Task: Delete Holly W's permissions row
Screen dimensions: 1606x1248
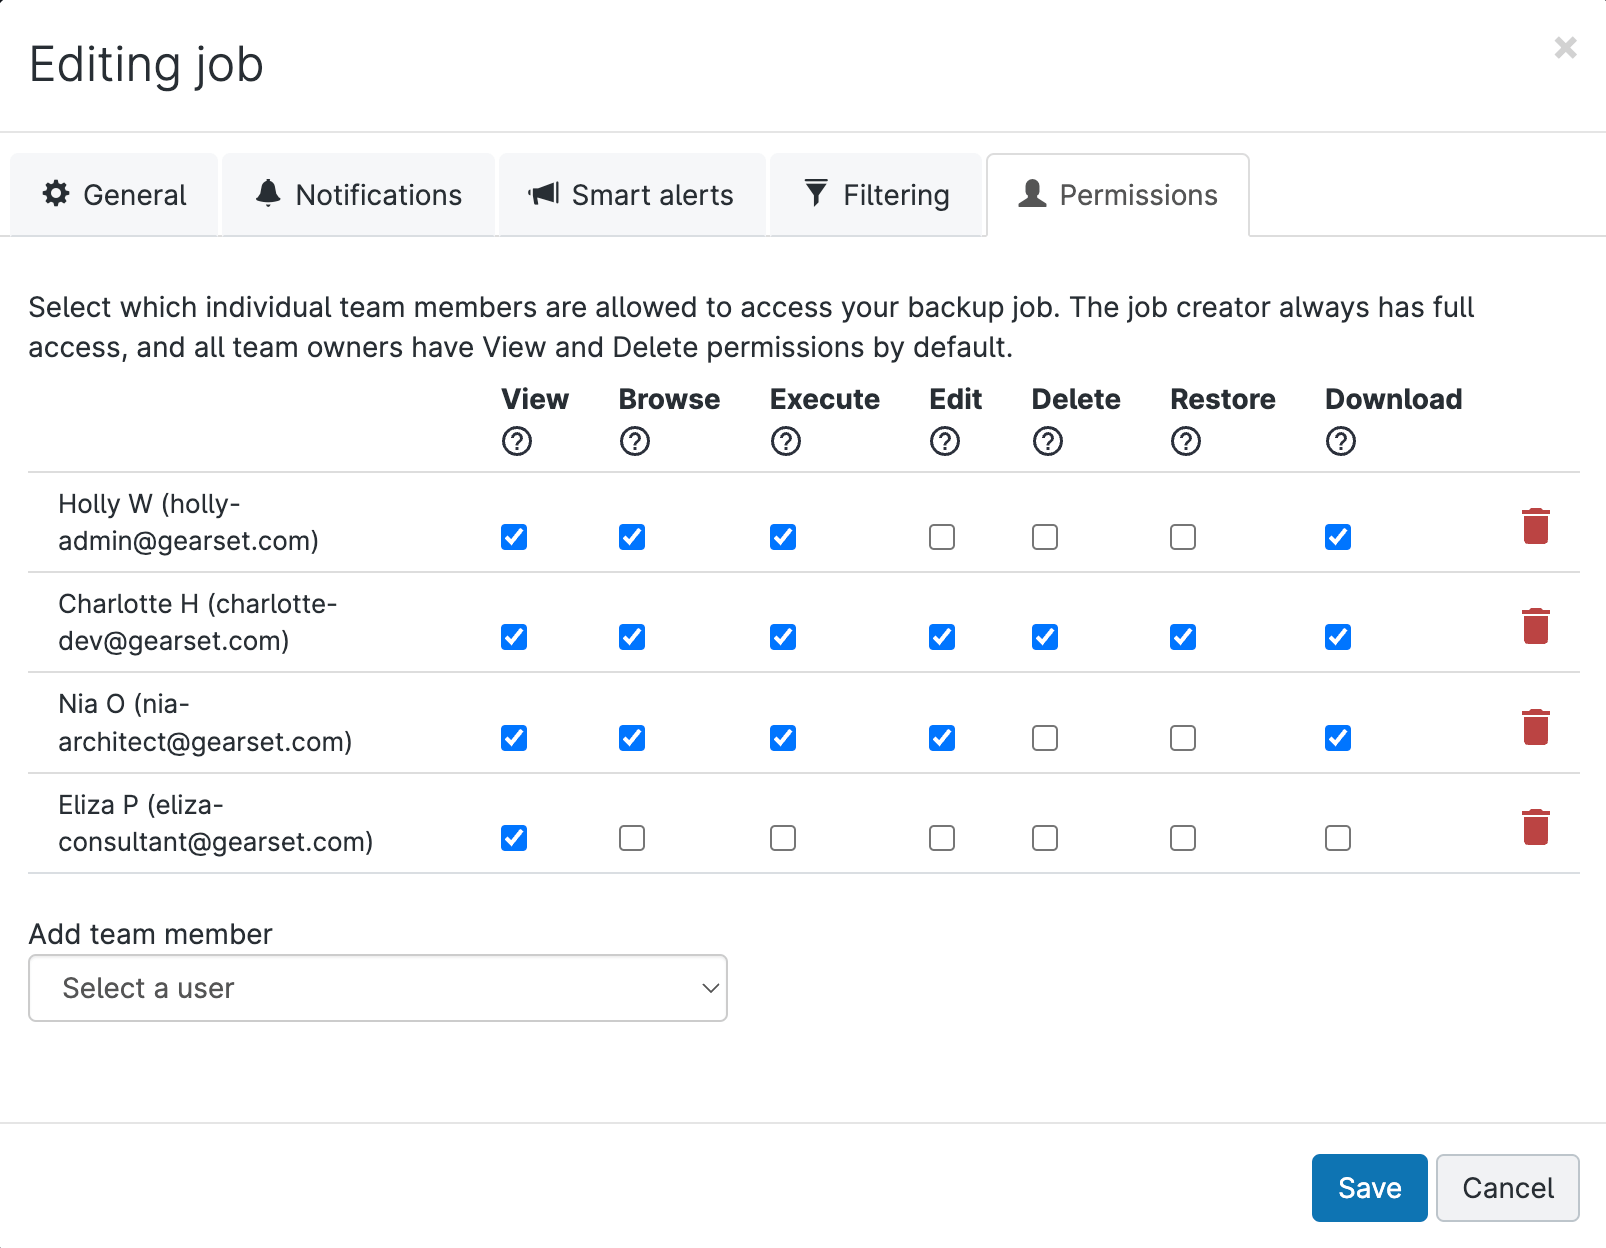Action: tap(1536, 526)
